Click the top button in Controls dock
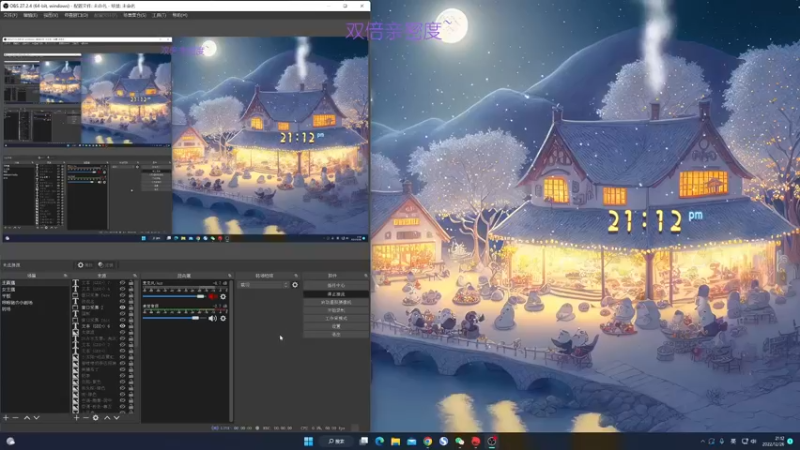This screenshot has width=800, height=450. (336, 286)
